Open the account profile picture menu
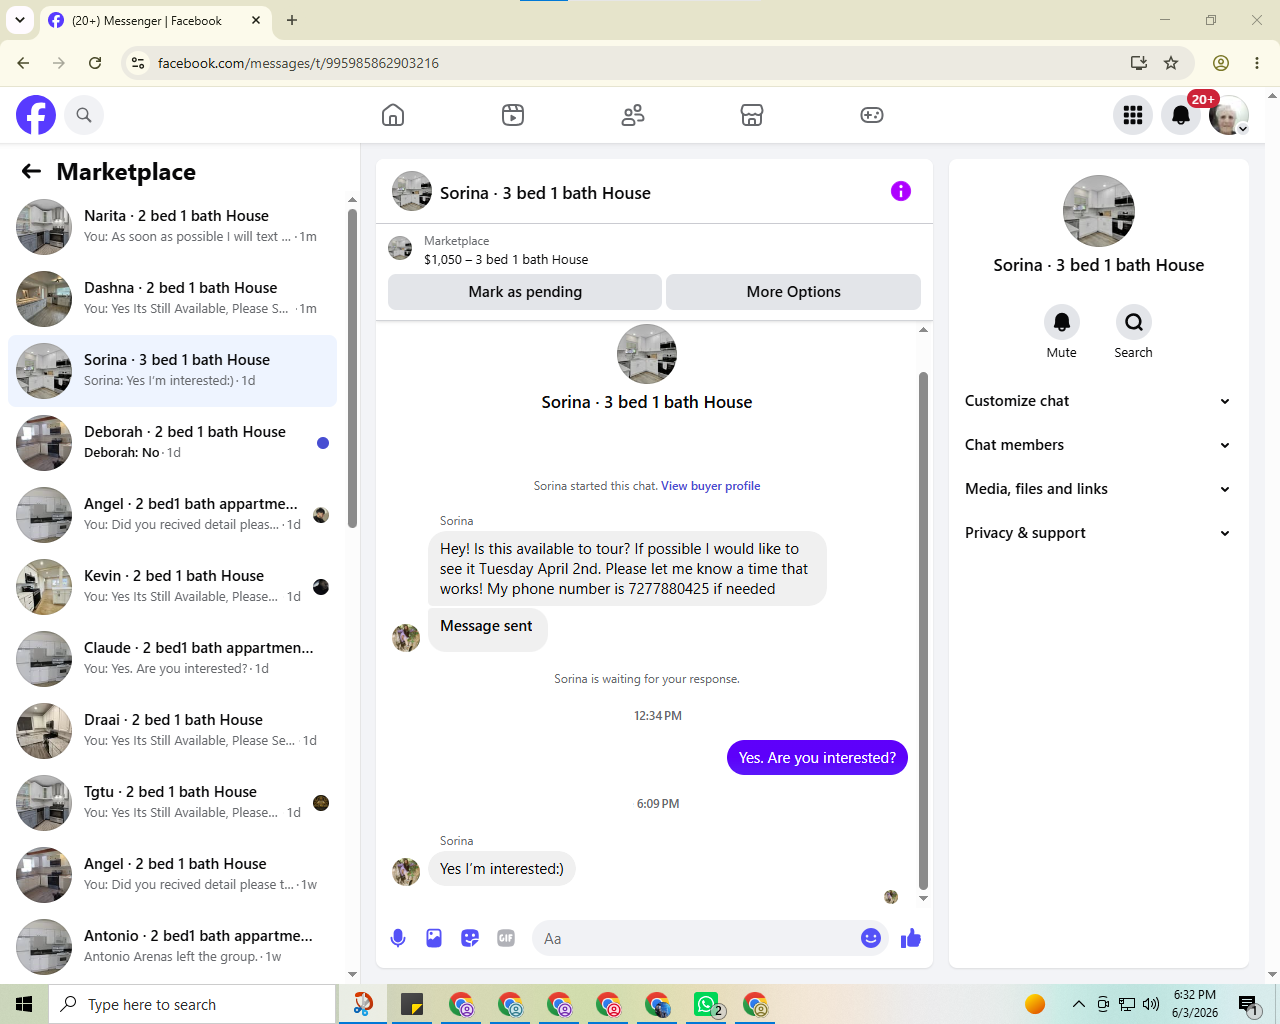Screen dimensions: 1280x1024 tap(1229, 115)
